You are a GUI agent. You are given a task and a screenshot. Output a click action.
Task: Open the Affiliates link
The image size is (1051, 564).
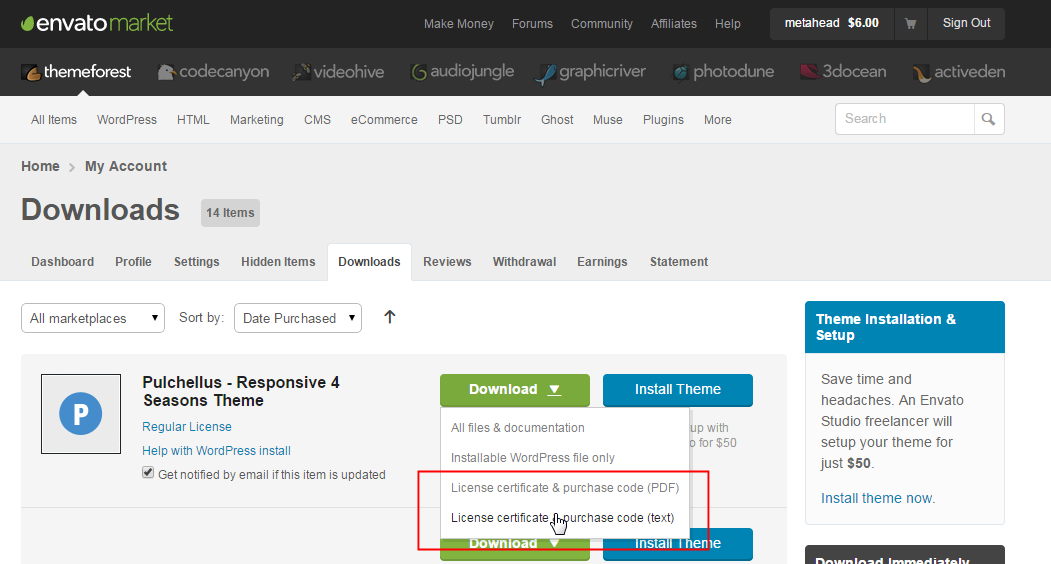(674, 24)
